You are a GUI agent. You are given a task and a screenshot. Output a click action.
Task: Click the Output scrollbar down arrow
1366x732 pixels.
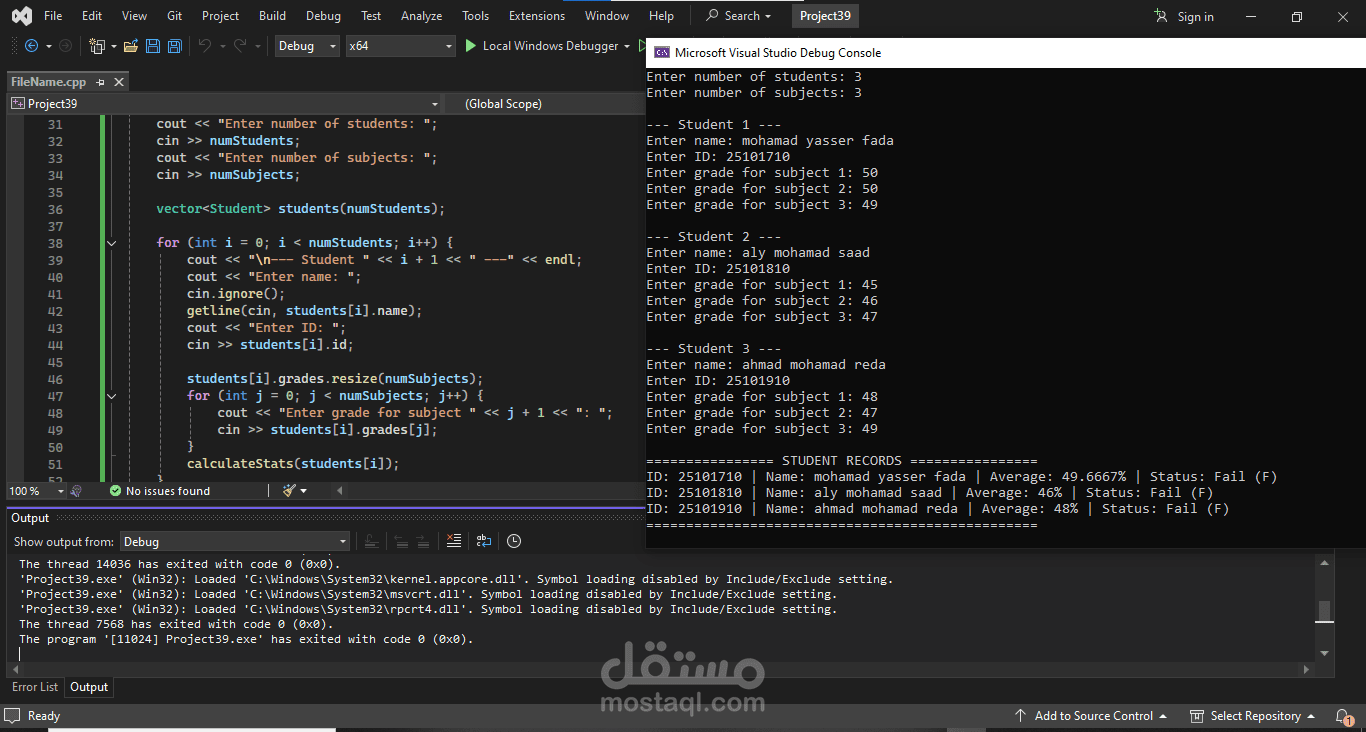pos(1323,653)
